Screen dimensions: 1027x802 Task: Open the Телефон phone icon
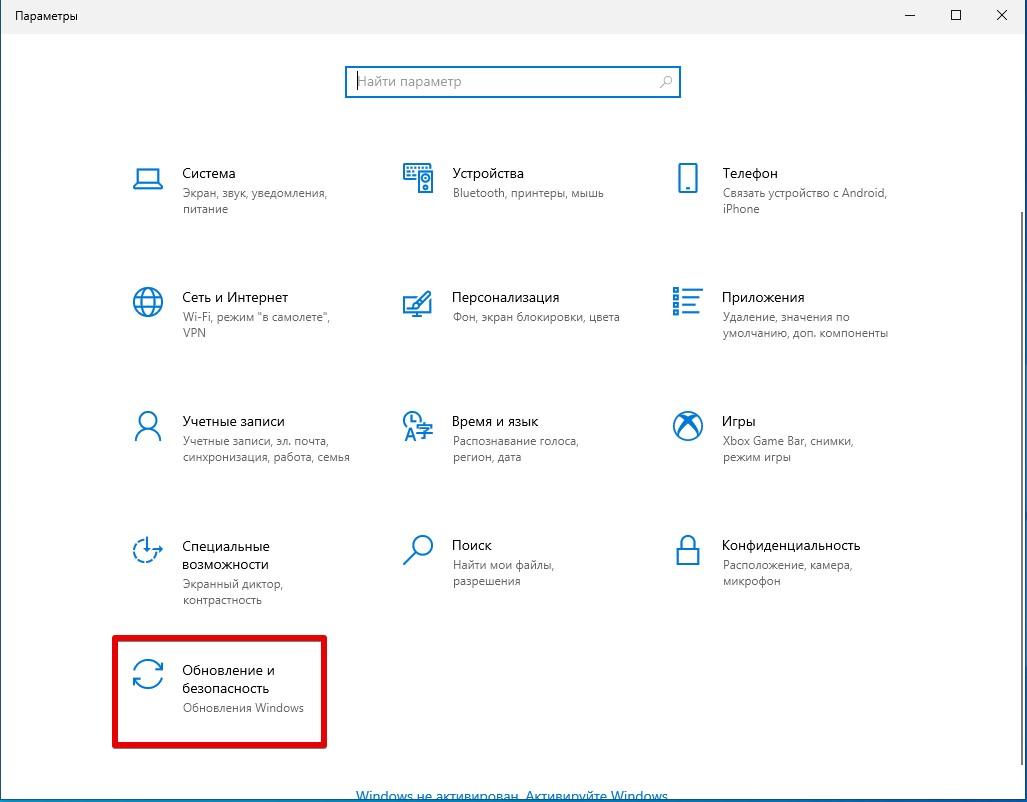click(688, 178)
